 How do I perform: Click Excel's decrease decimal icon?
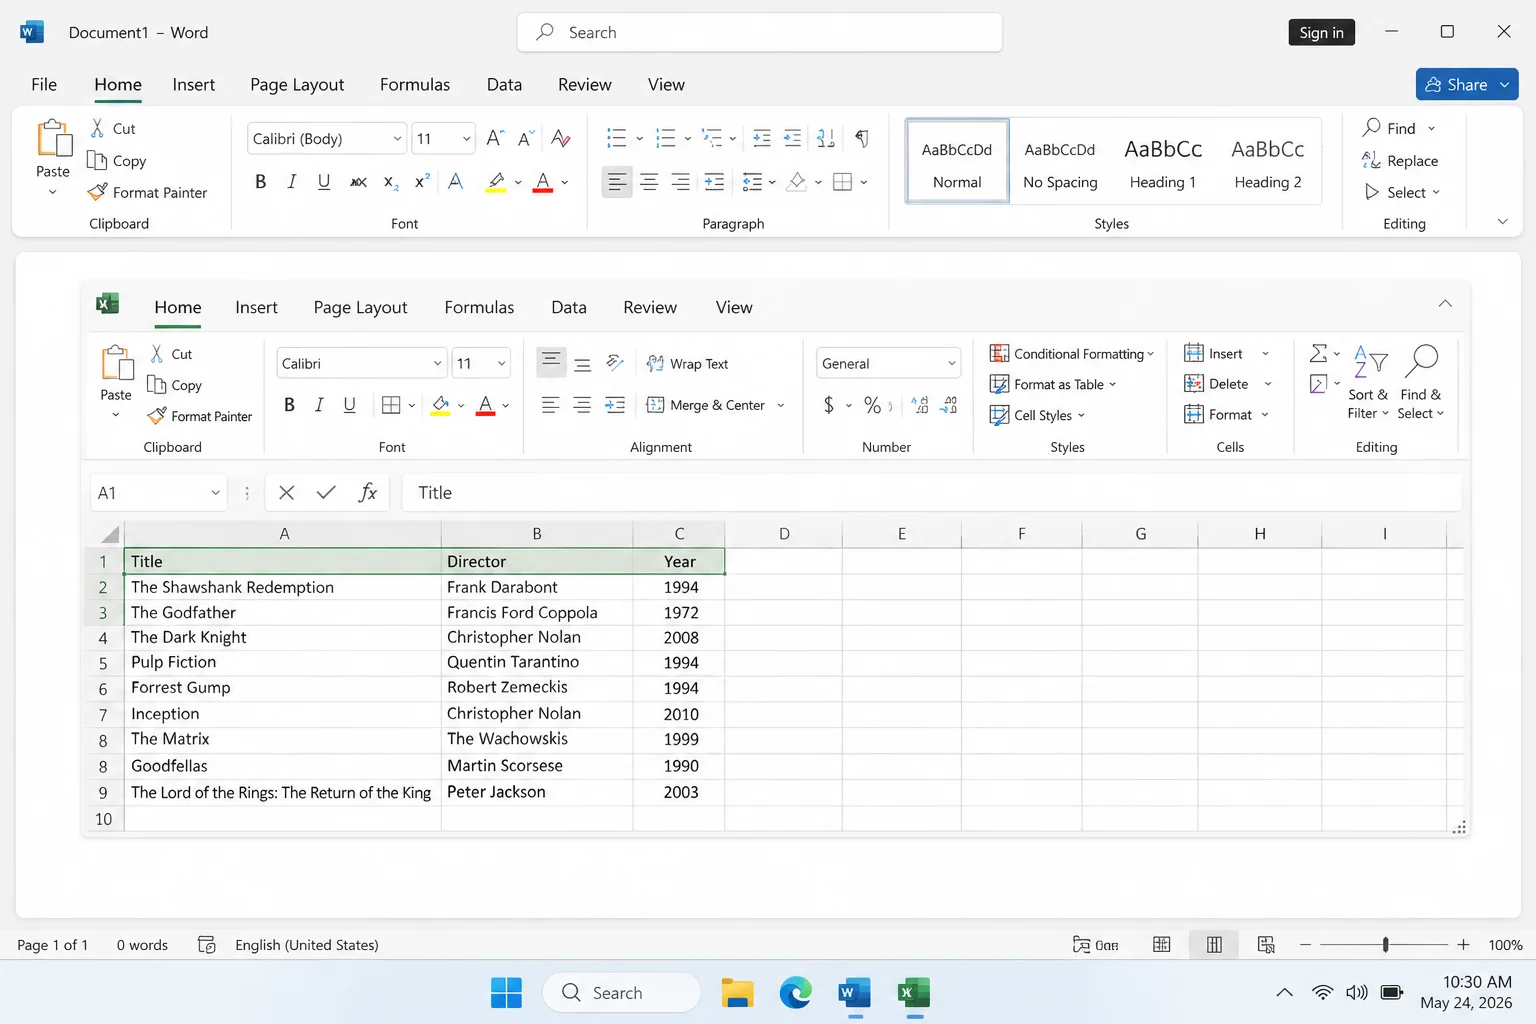[x=950, y=405]
